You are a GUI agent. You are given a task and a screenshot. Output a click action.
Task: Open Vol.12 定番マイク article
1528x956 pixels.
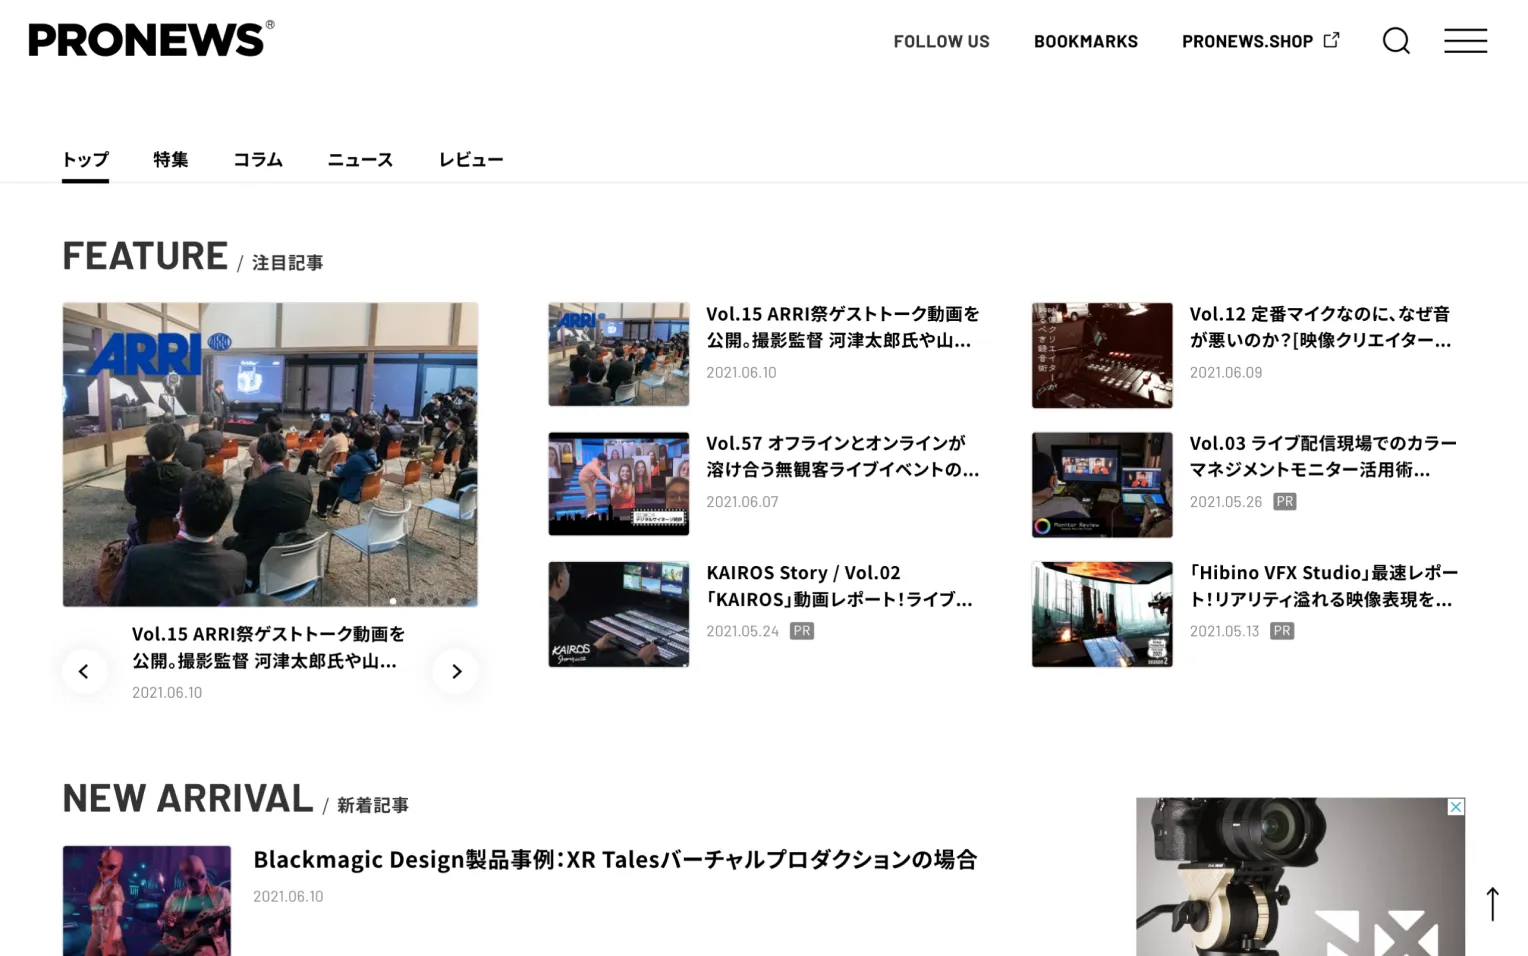click(1320, 327)
